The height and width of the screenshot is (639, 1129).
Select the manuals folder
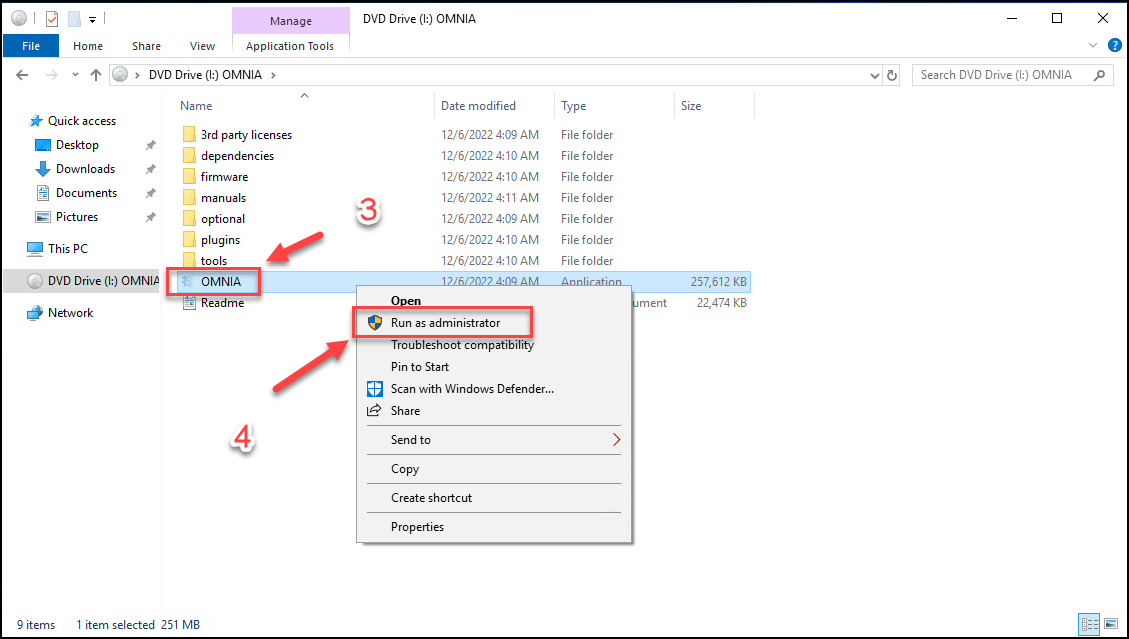(223, 197)
